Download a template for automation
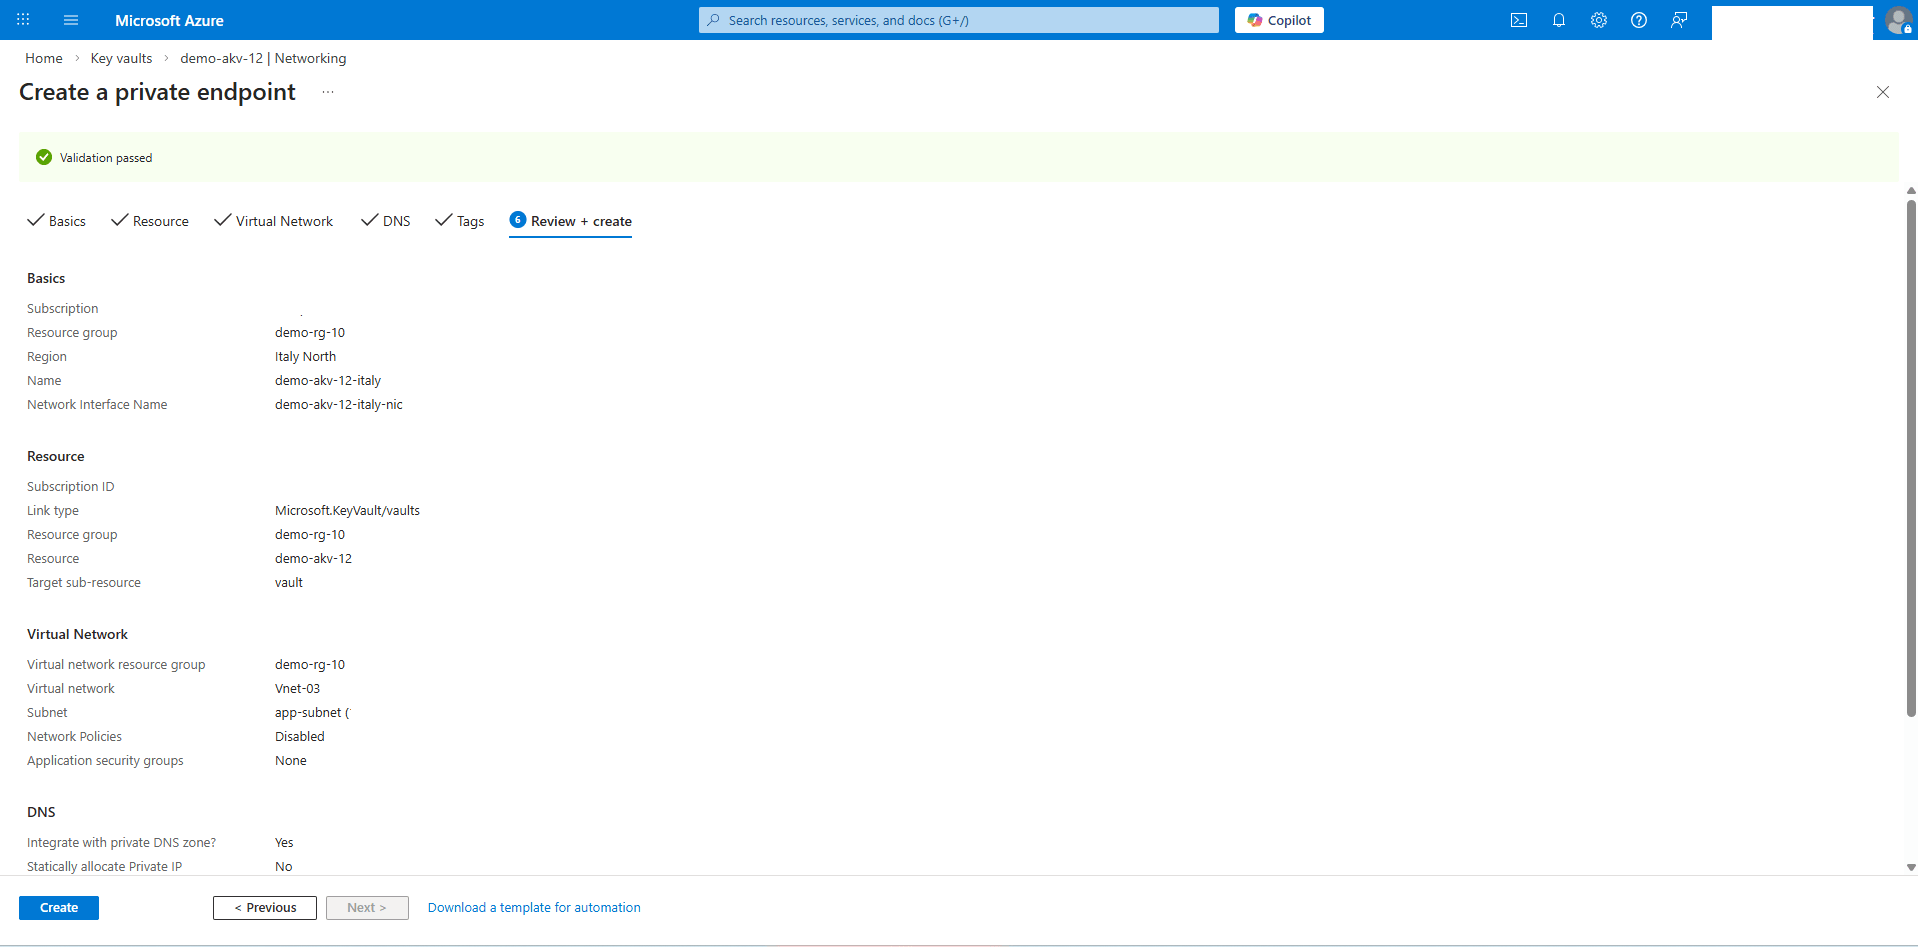 tap(534, 907)
